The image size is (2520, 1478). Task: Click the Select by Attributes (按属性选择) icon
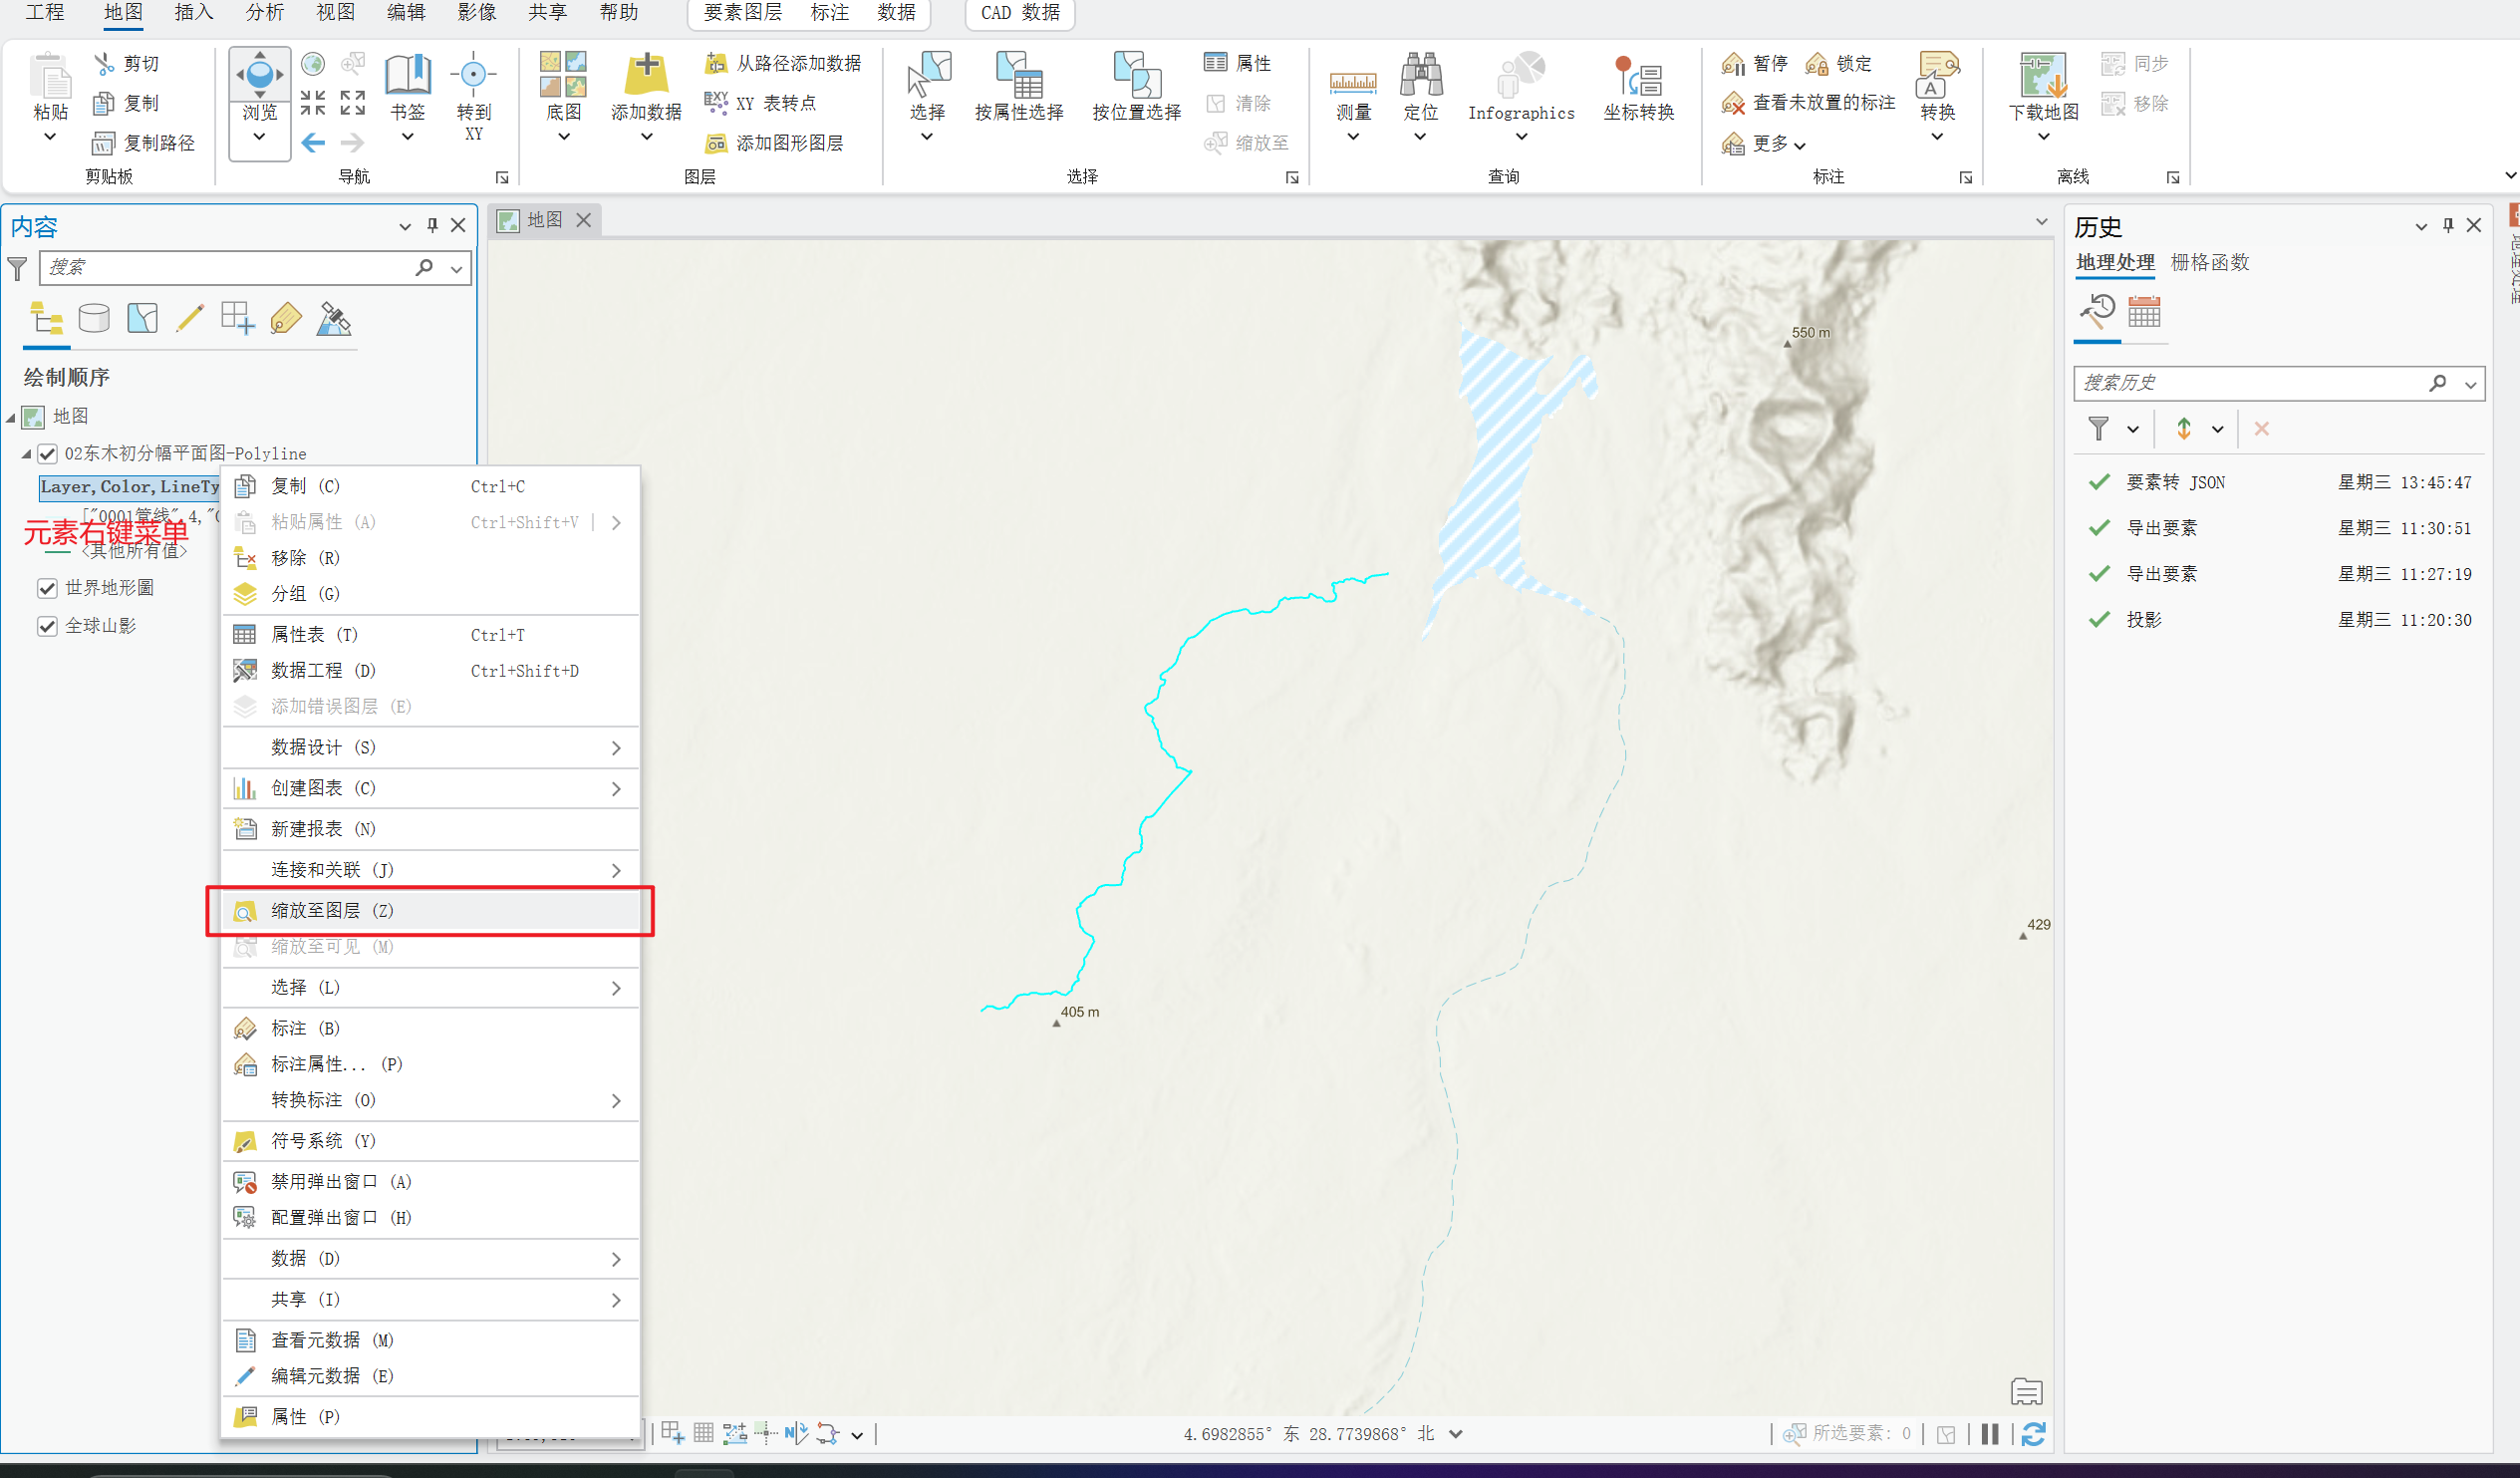[1018, 76]
